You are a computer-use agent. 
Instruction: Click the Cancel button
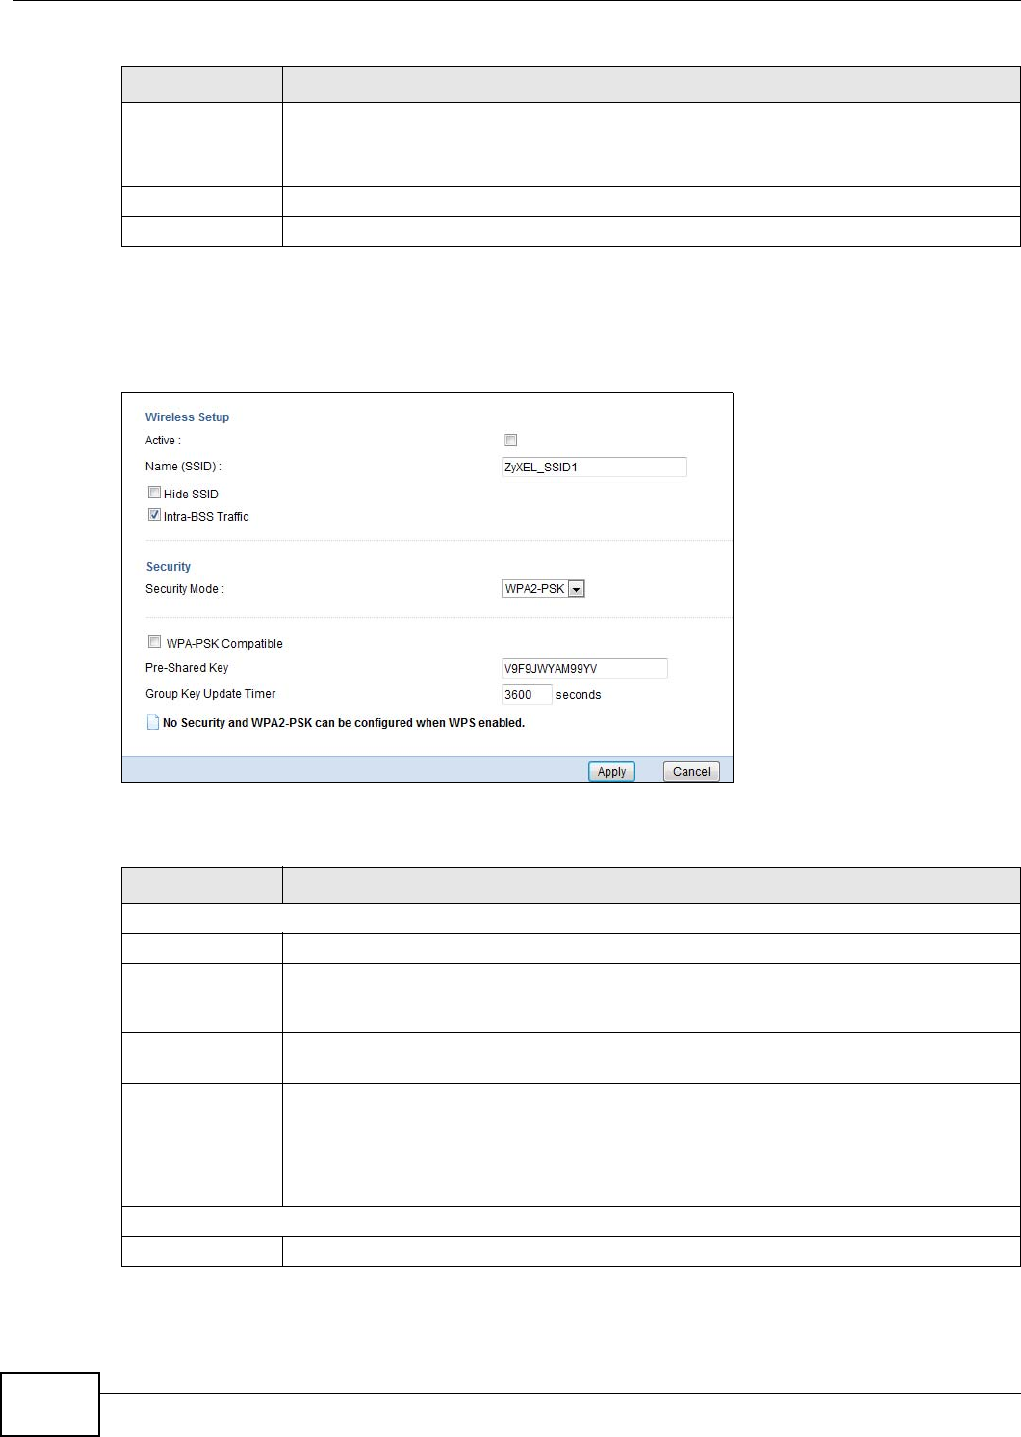(691, 772)
